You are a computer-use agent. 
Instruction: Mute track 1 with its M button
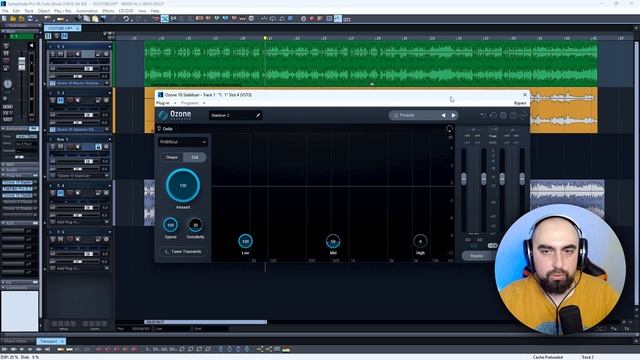coord(60,54)
